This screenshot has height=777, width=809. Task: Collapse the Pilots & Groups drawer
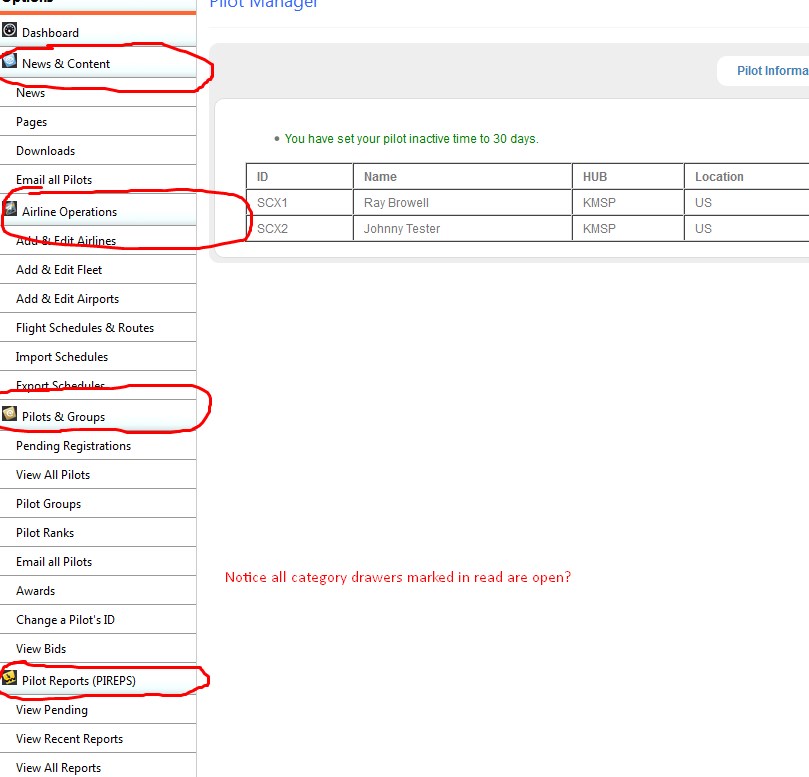tap(98, 416)
